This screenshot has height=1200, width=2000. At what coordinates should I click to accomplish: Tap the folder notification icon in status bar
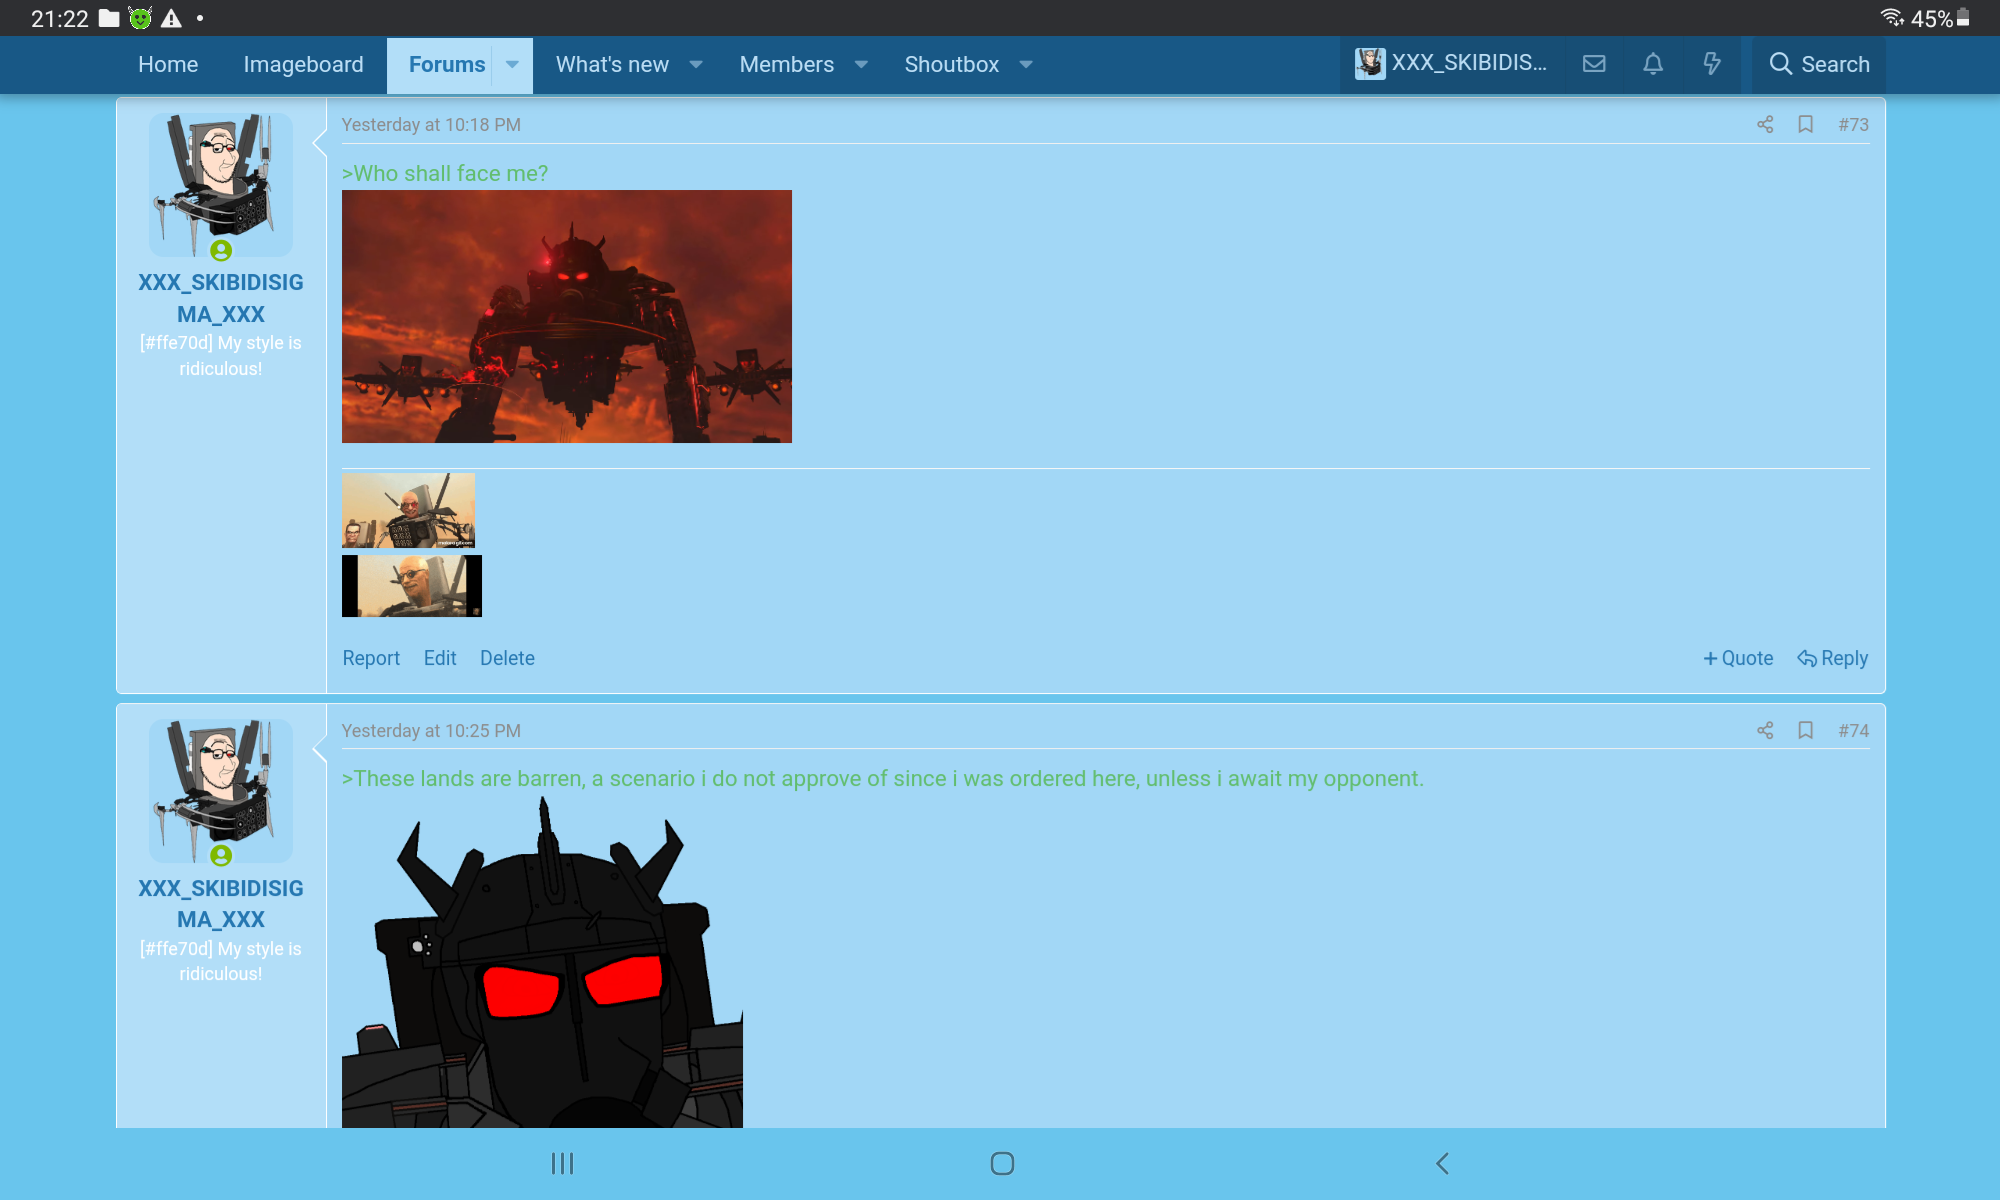(109, 18)
